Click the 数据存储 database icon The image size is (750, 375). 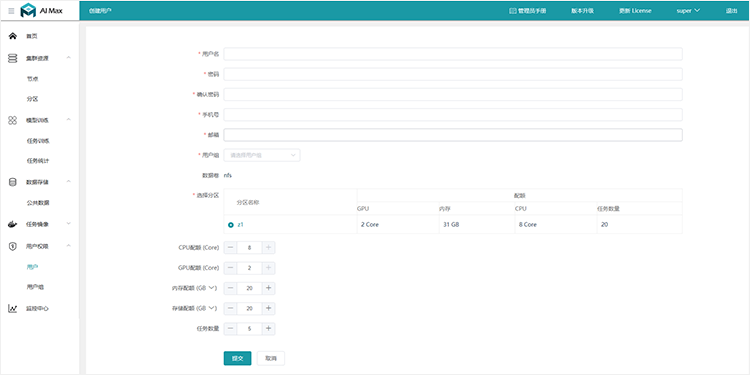click(13, 182)
